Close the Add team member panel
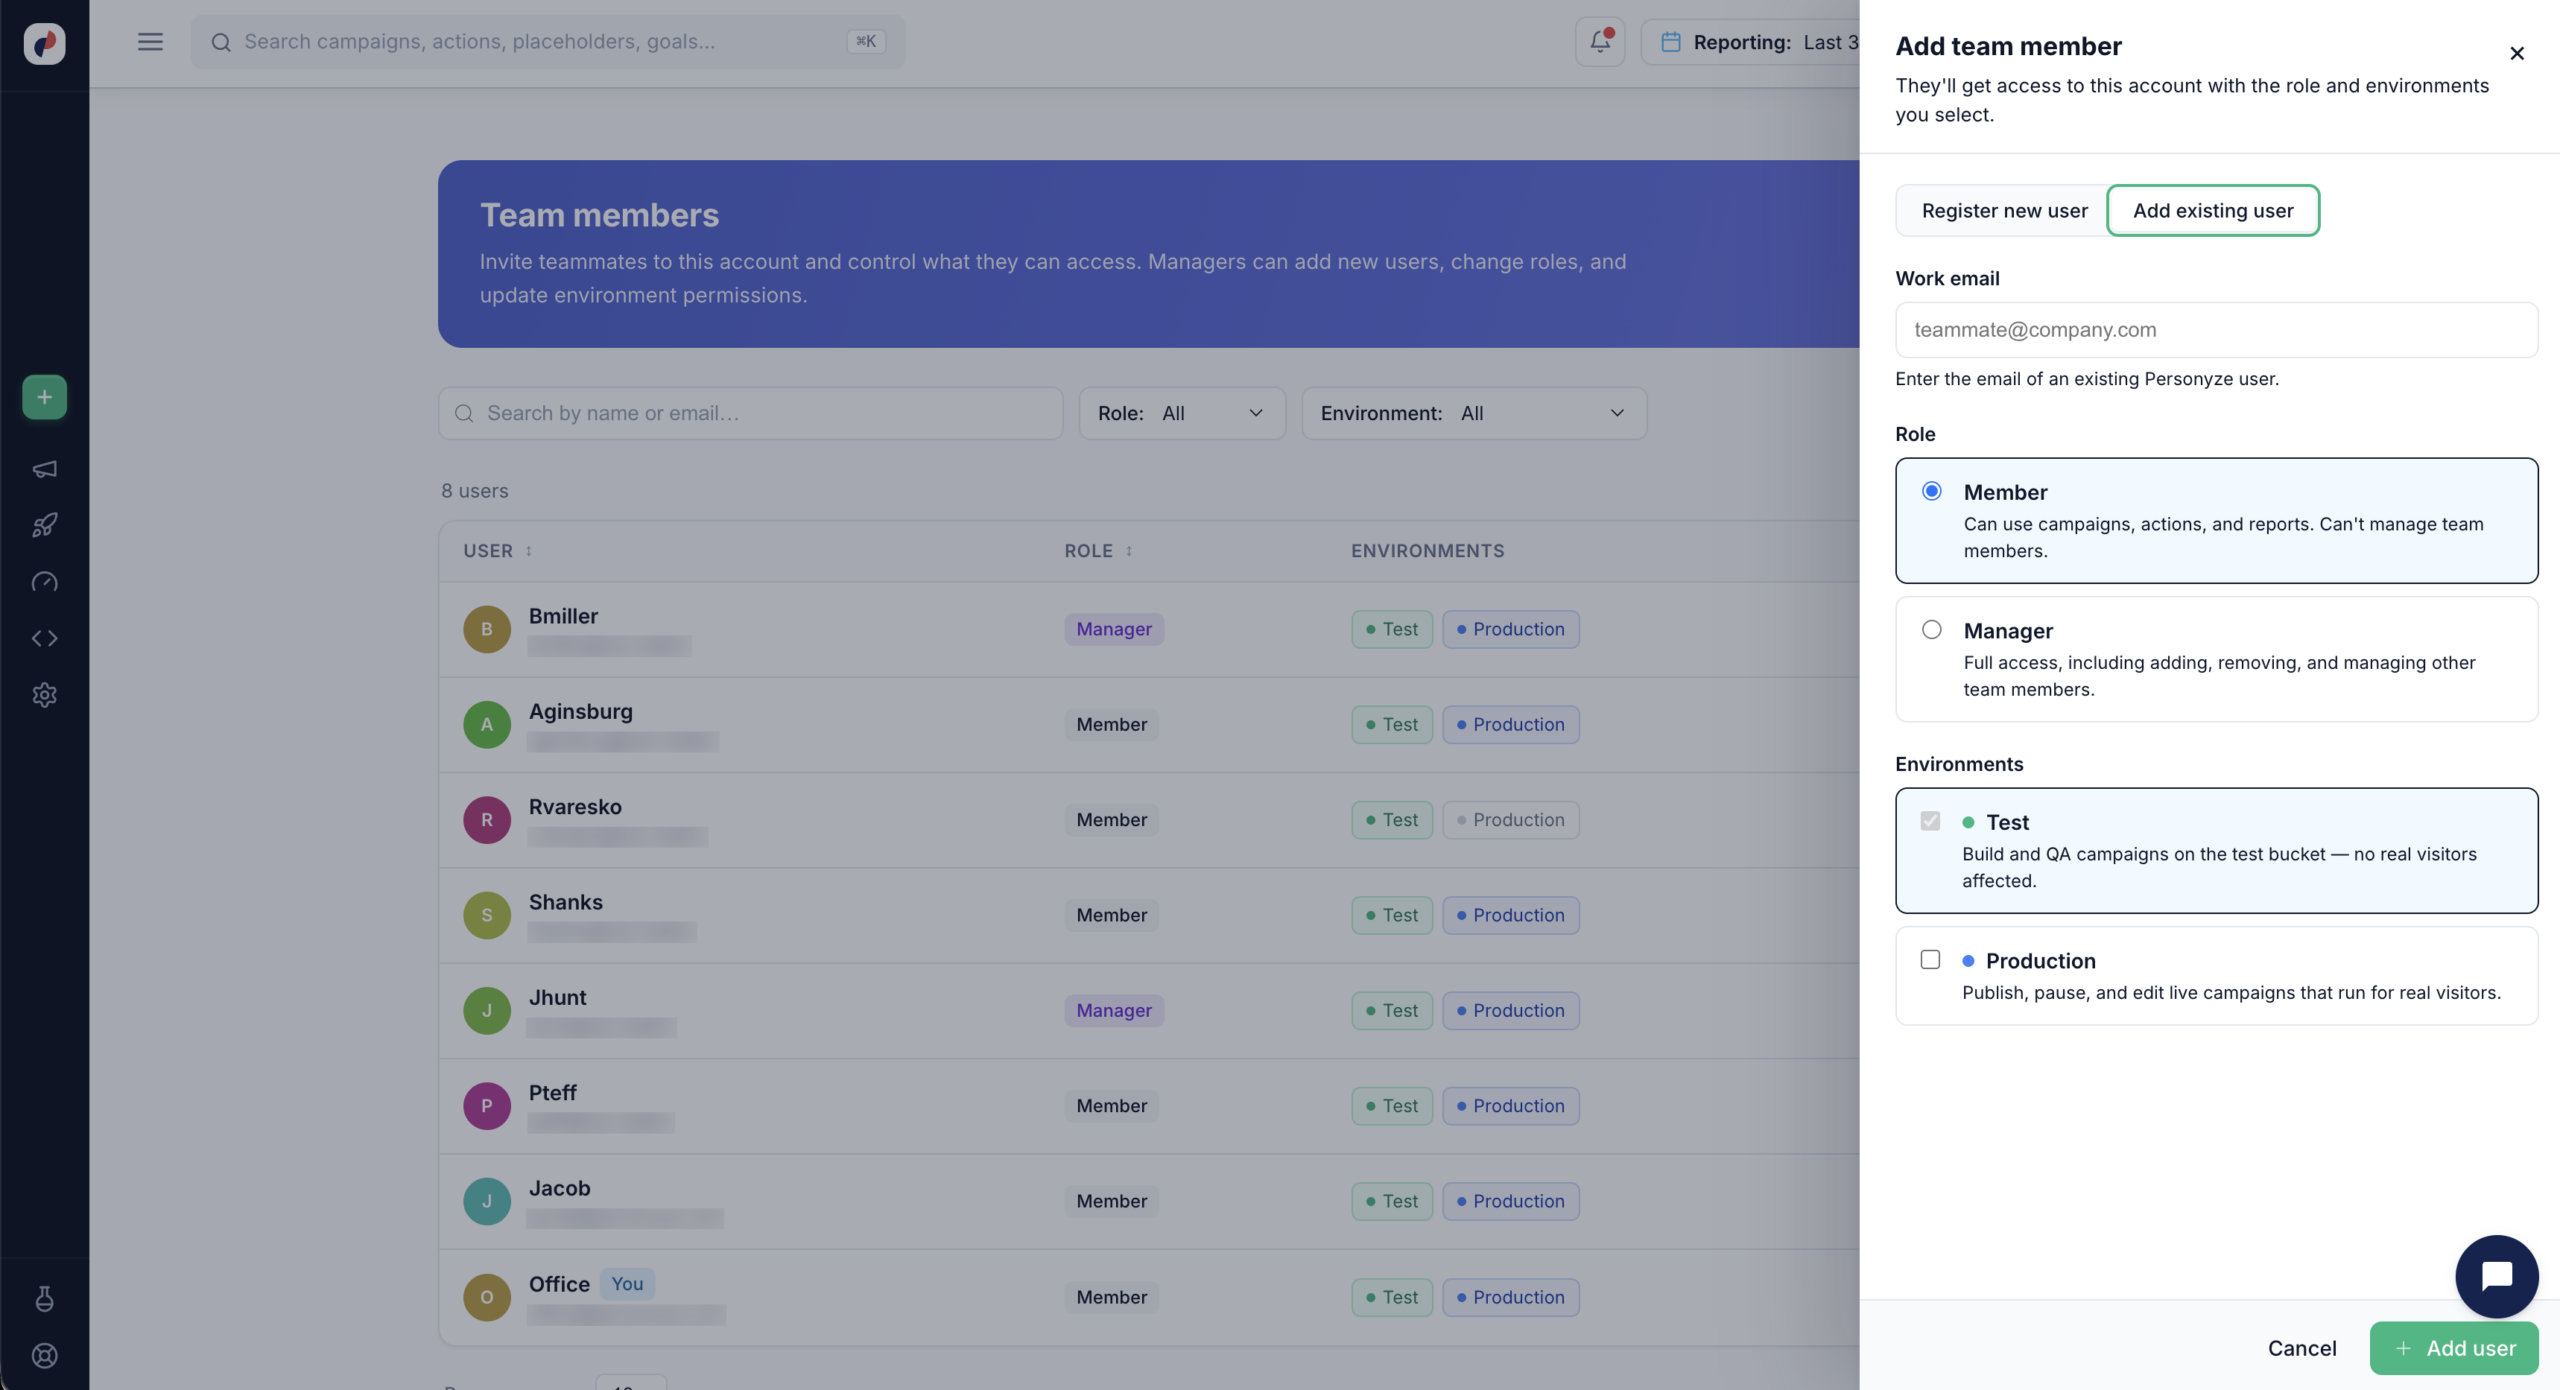The width and height of the screenshot is (2560, 1390). 2517,53
